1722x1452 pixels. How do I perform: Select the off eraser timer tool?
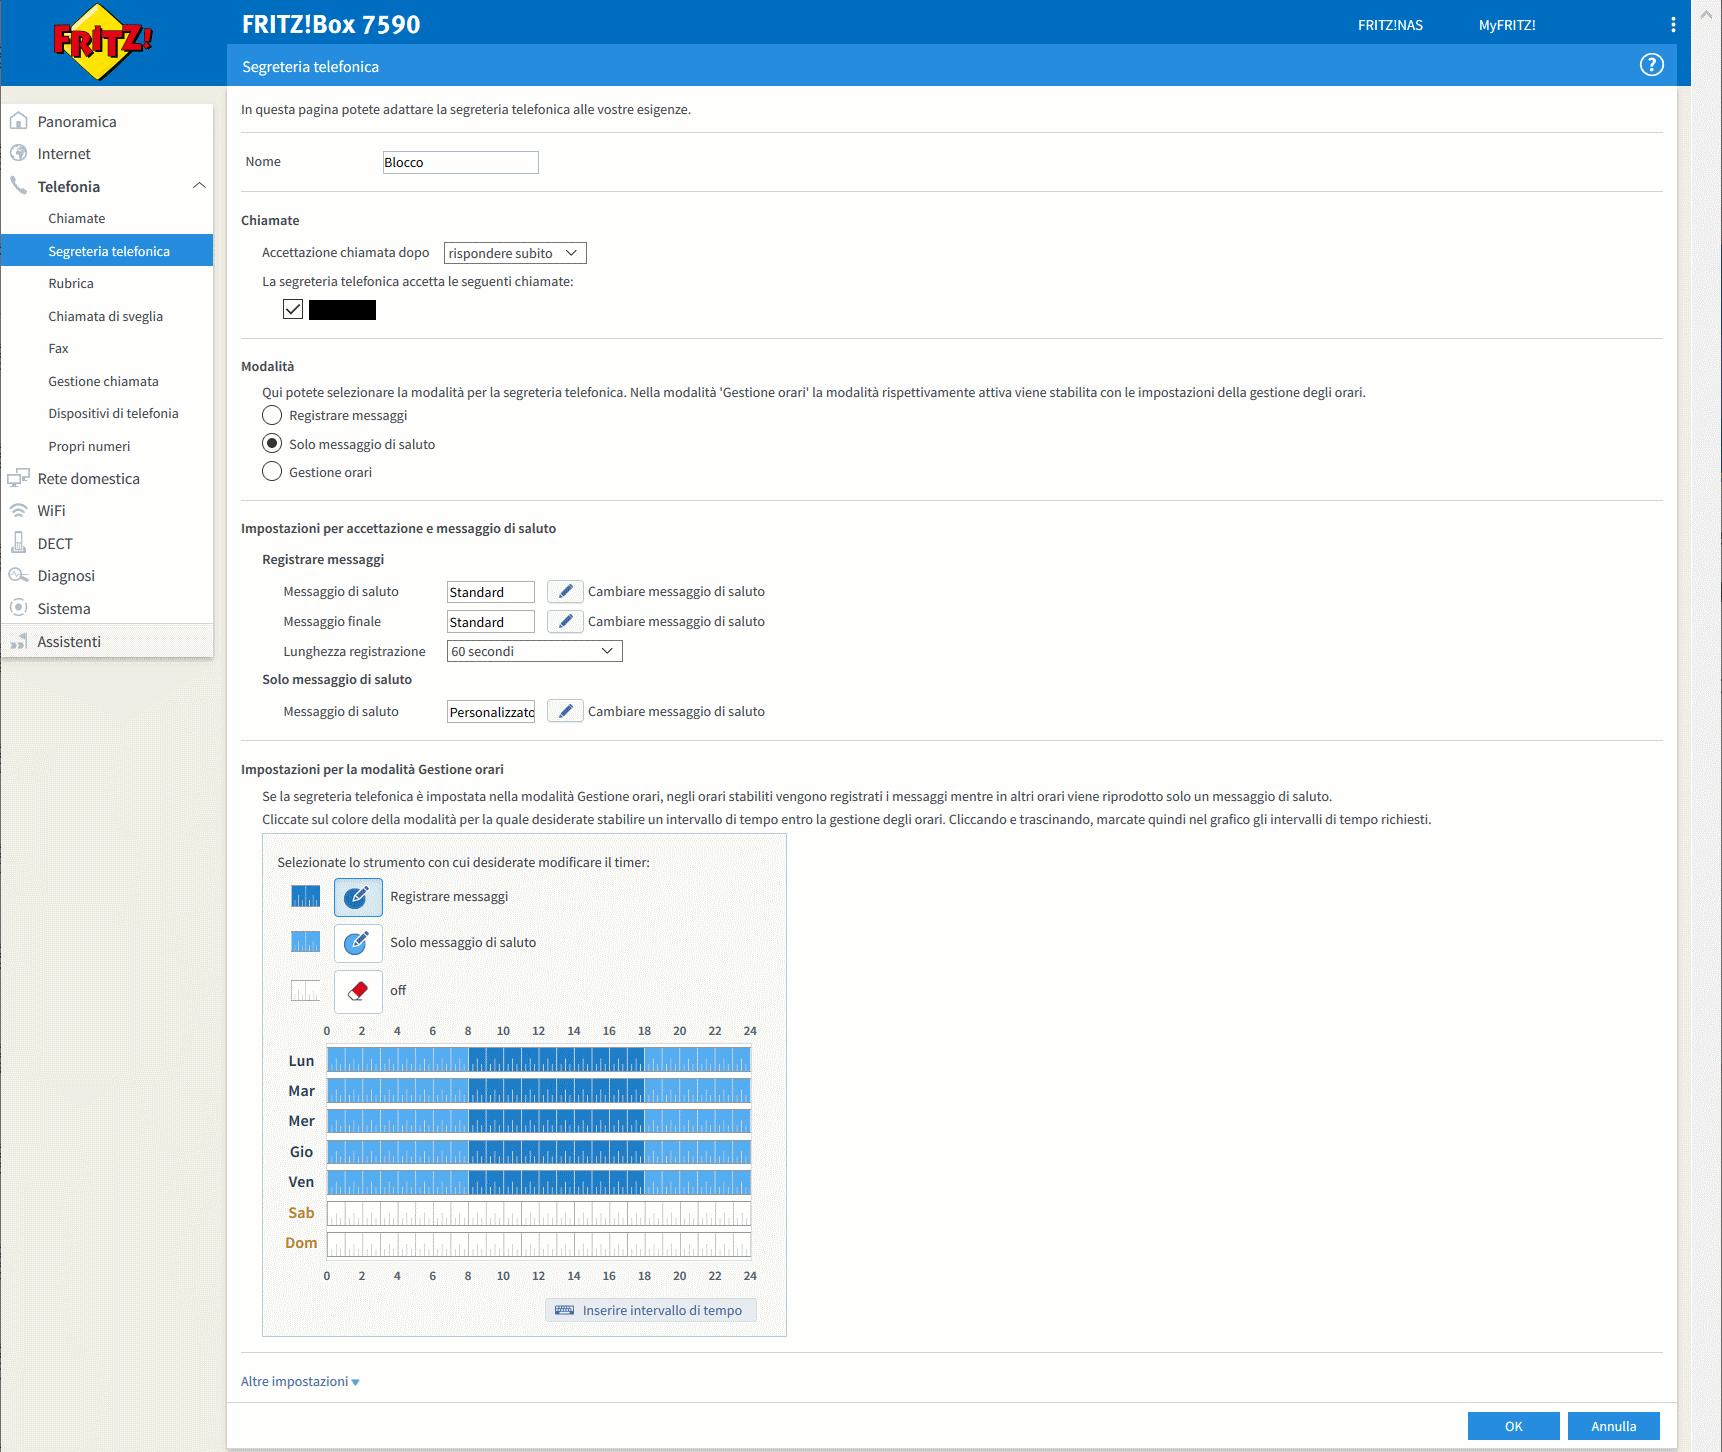[x=358, y=991]
